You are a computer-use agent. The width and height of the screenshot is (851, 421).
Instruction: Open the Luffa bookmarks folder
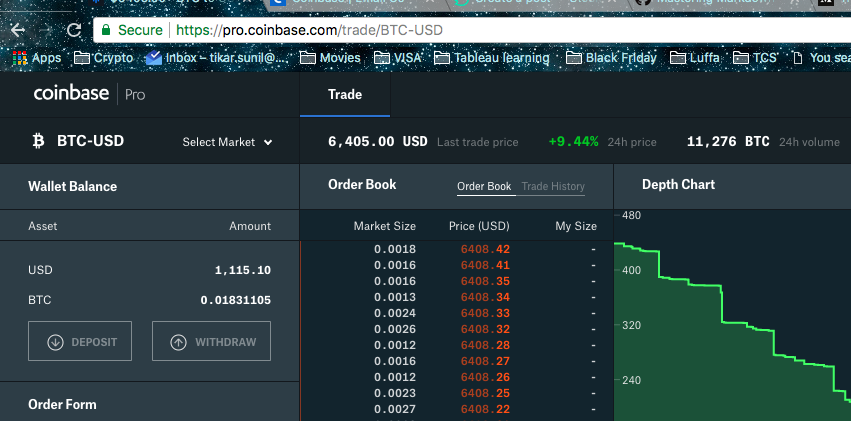[695, 58]
